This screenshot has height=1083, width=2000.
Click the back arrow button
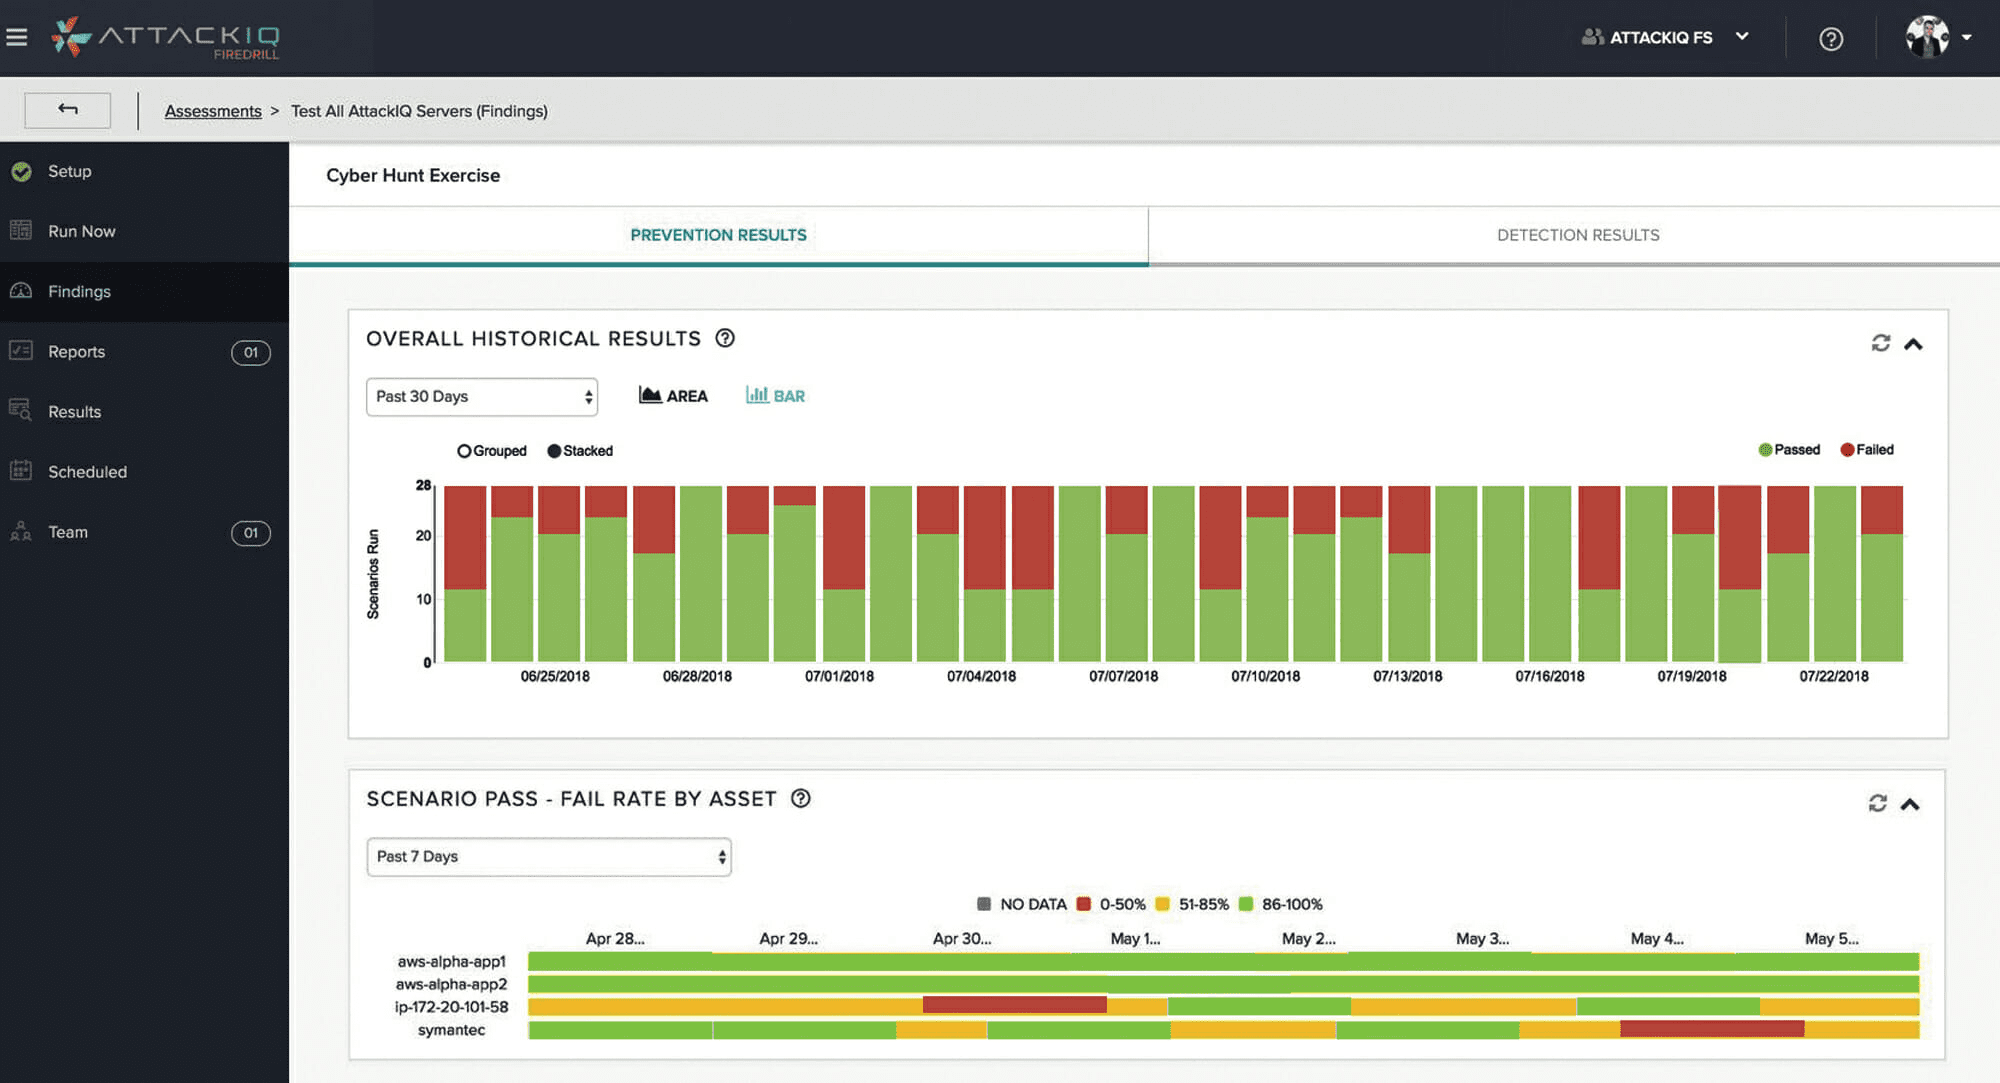pos(67,110)
